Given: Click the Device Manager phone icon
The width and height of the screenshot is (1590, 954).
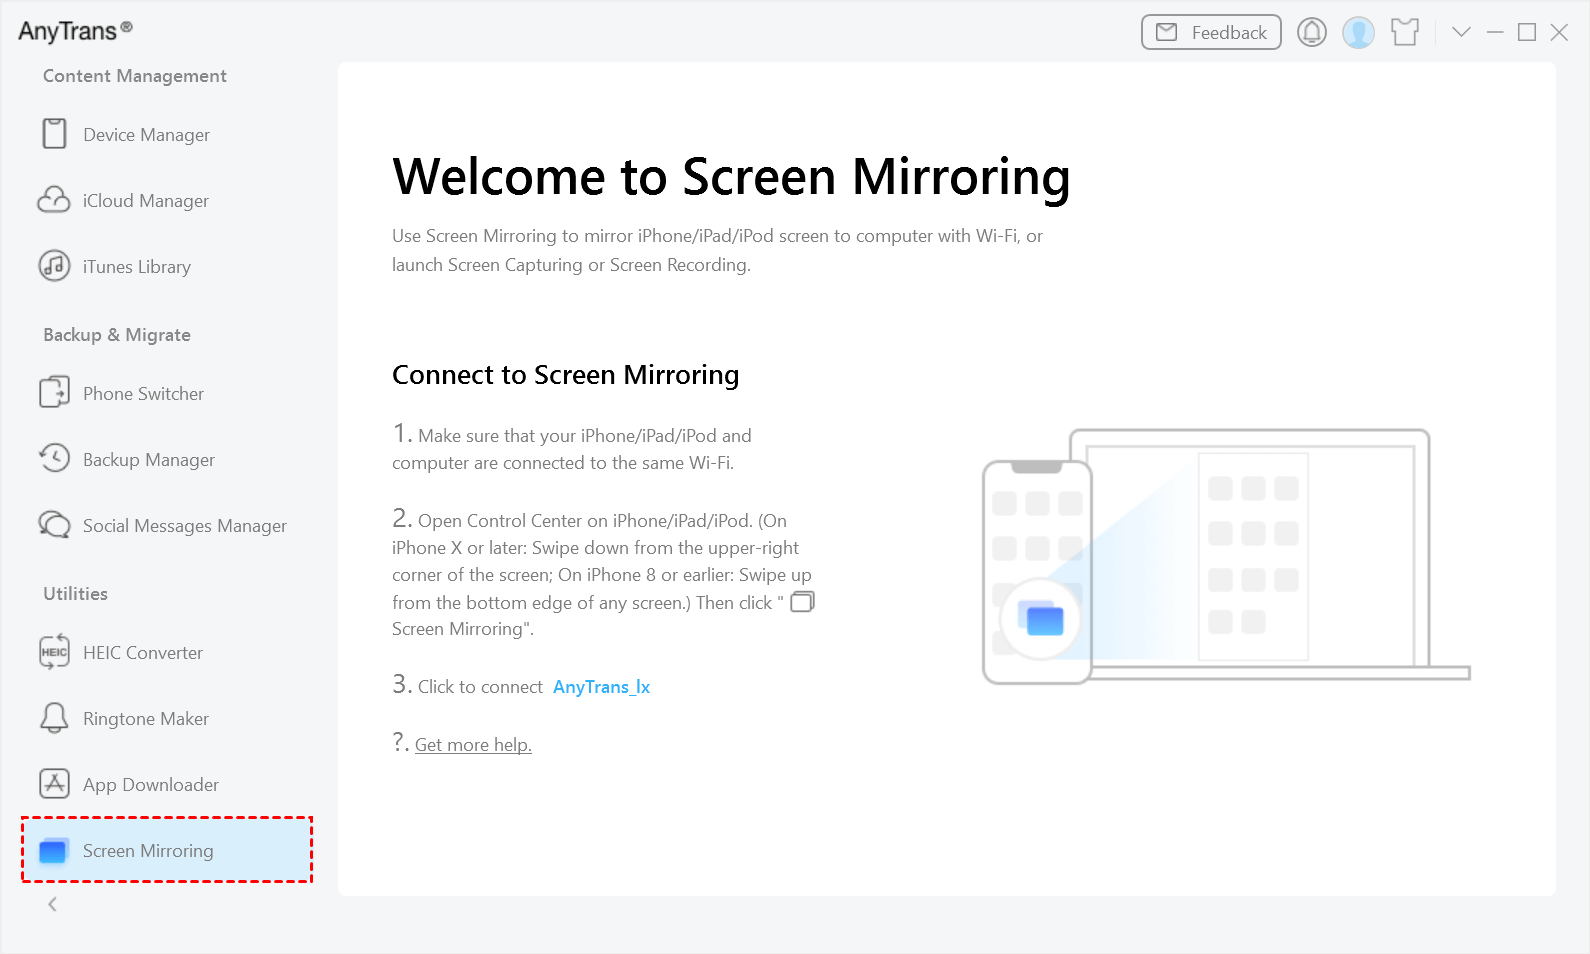Looking at the screenshot, I should 55,134.
